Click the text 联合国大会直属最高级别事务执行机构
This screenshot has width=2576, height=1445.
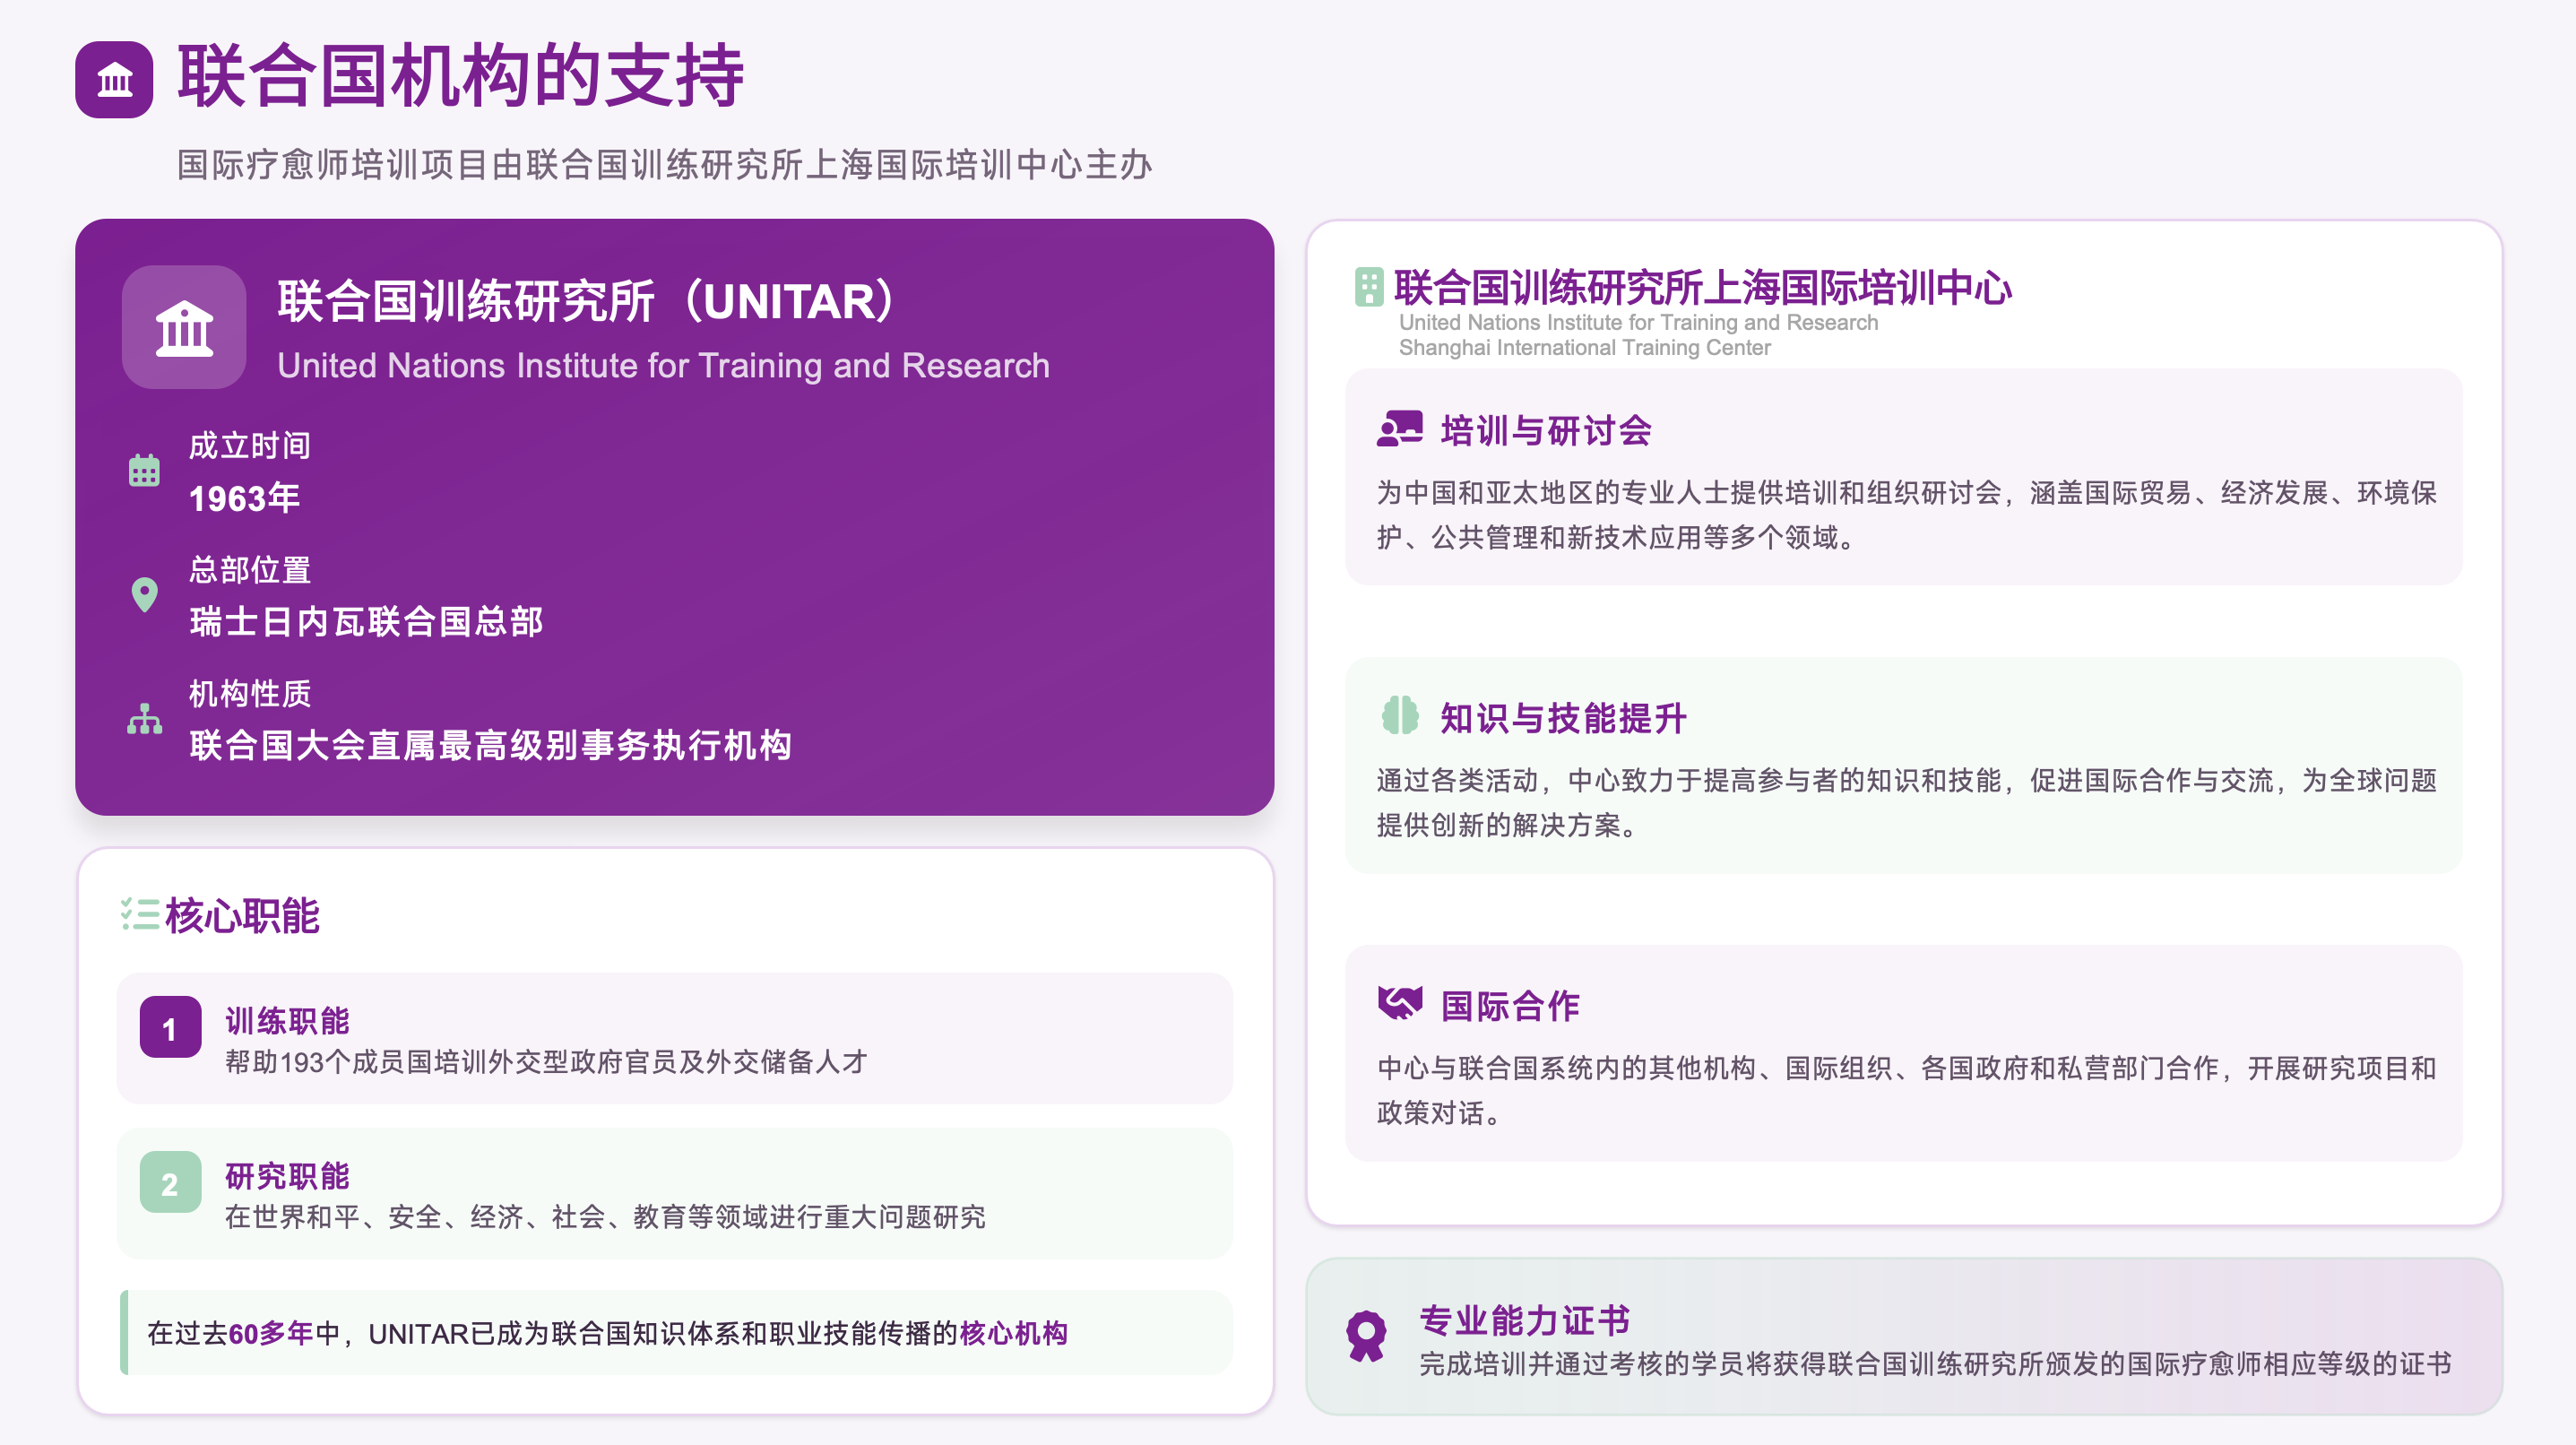[490, 745]
